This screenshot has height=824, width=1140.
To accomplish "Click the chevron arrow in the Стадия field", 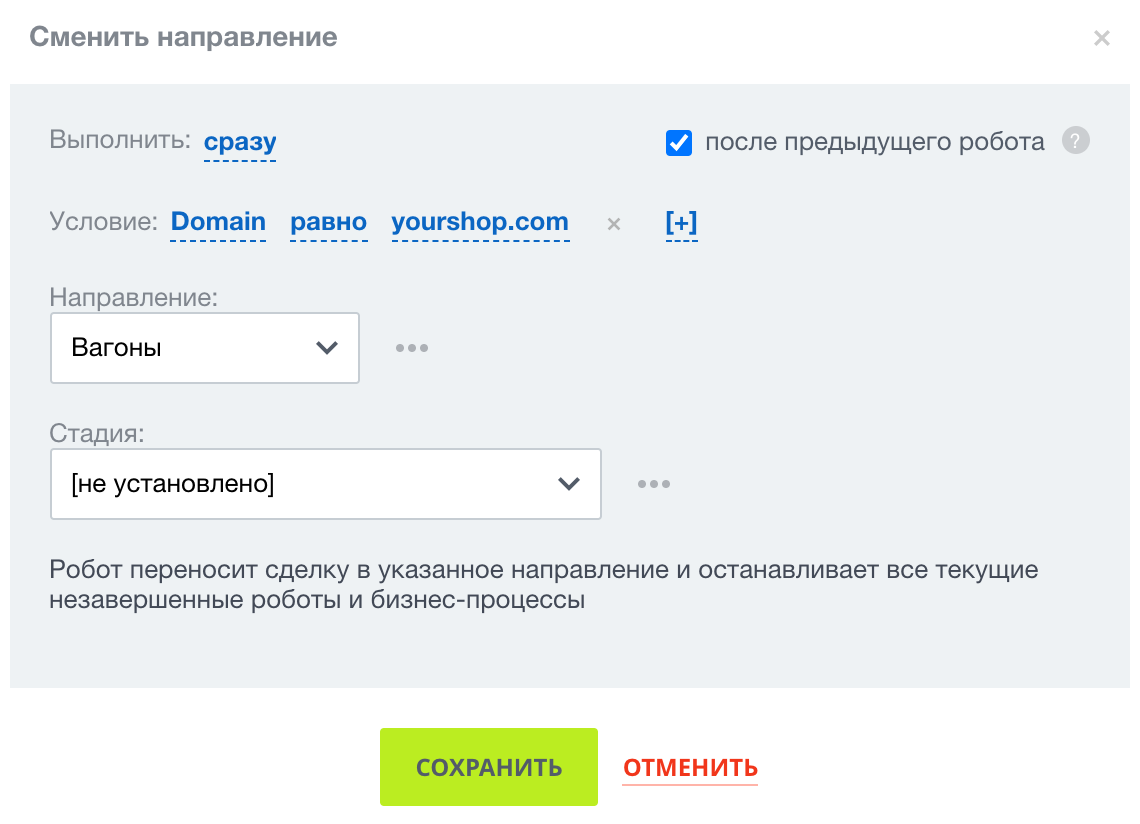I will click(569, 484).
